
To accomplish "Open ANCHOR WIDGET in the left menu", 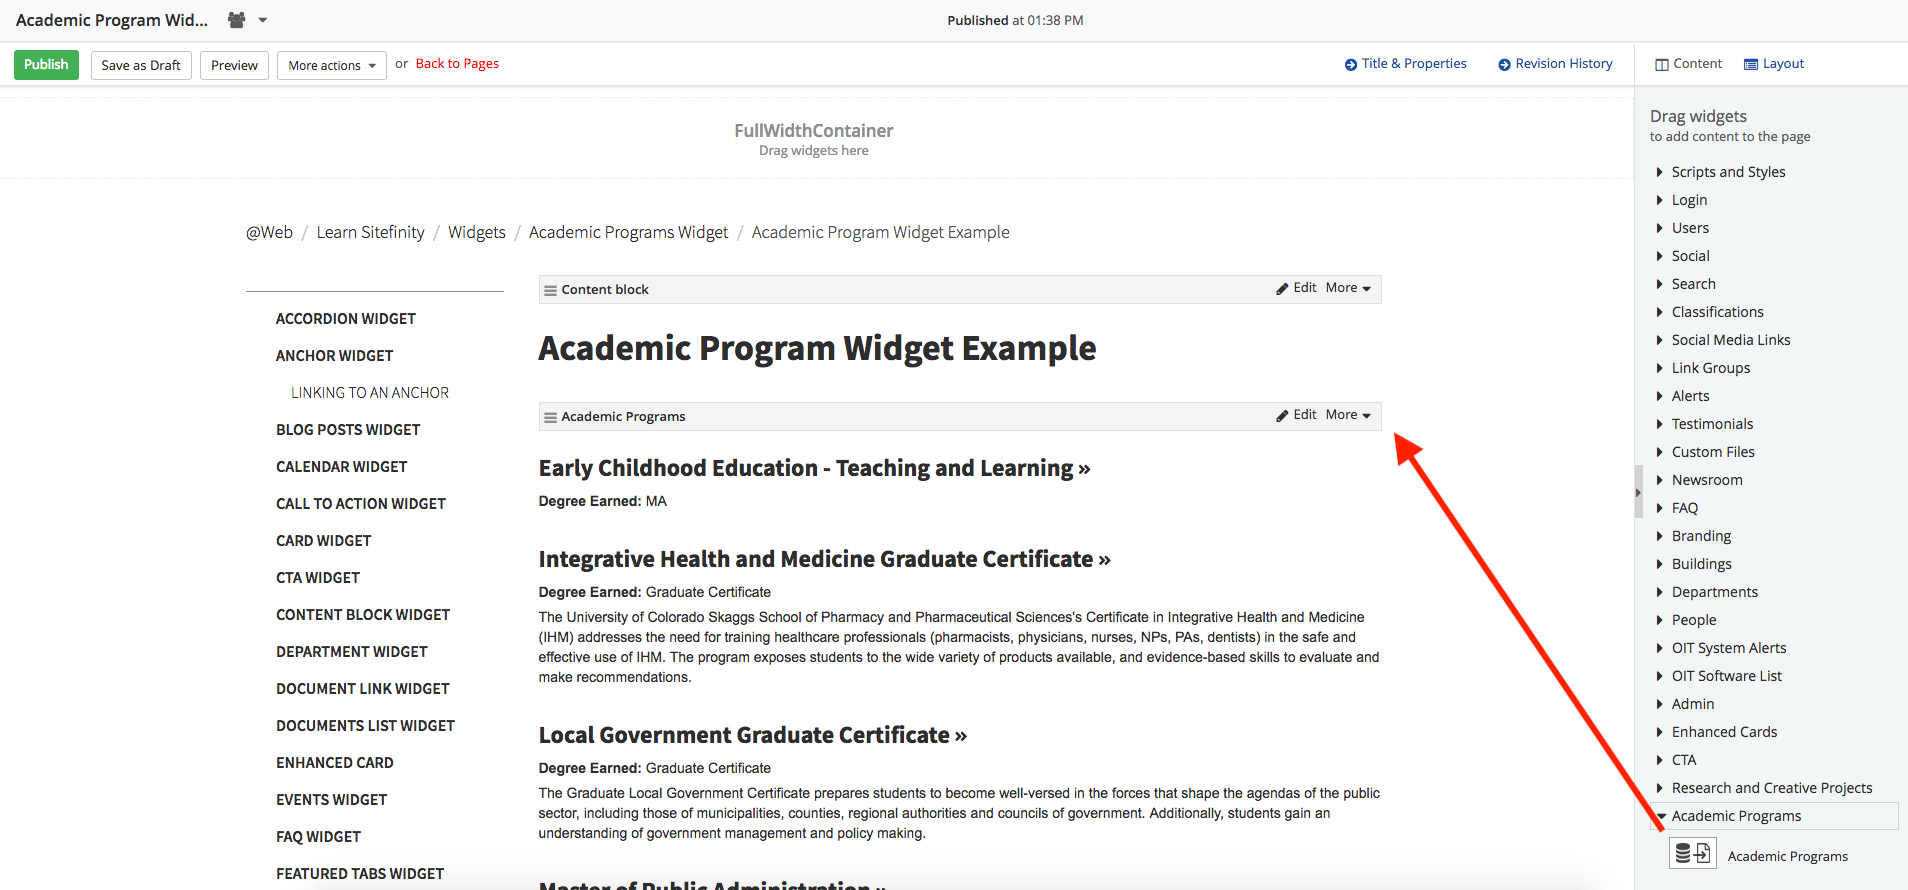I will click(x=335, y=356).
